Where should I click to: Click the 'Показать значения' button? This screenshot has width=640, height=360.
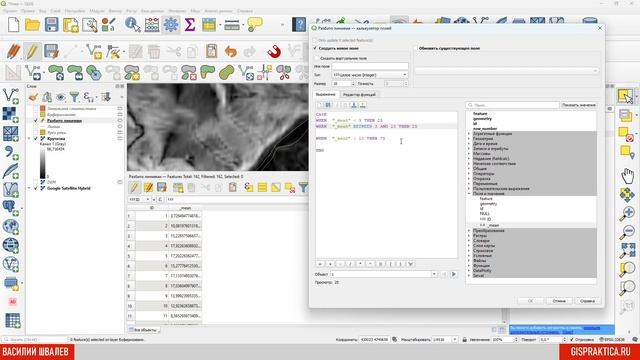579,105
